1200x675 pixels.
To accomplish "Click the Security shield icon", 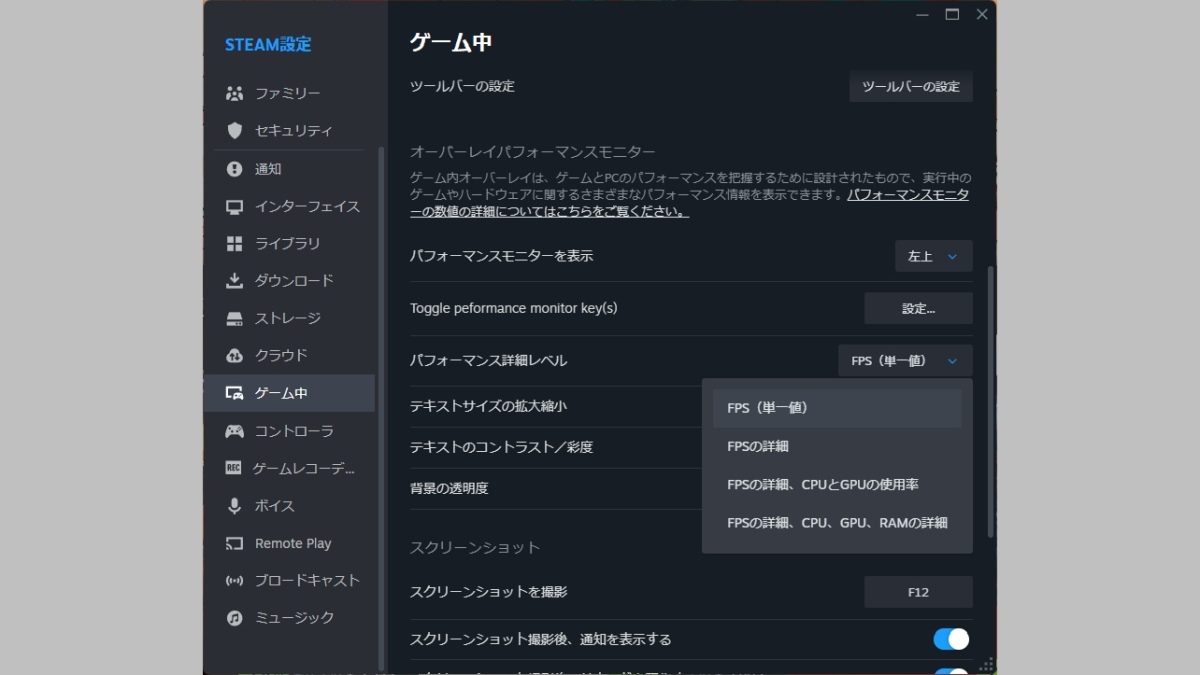I will pos(235,131).
